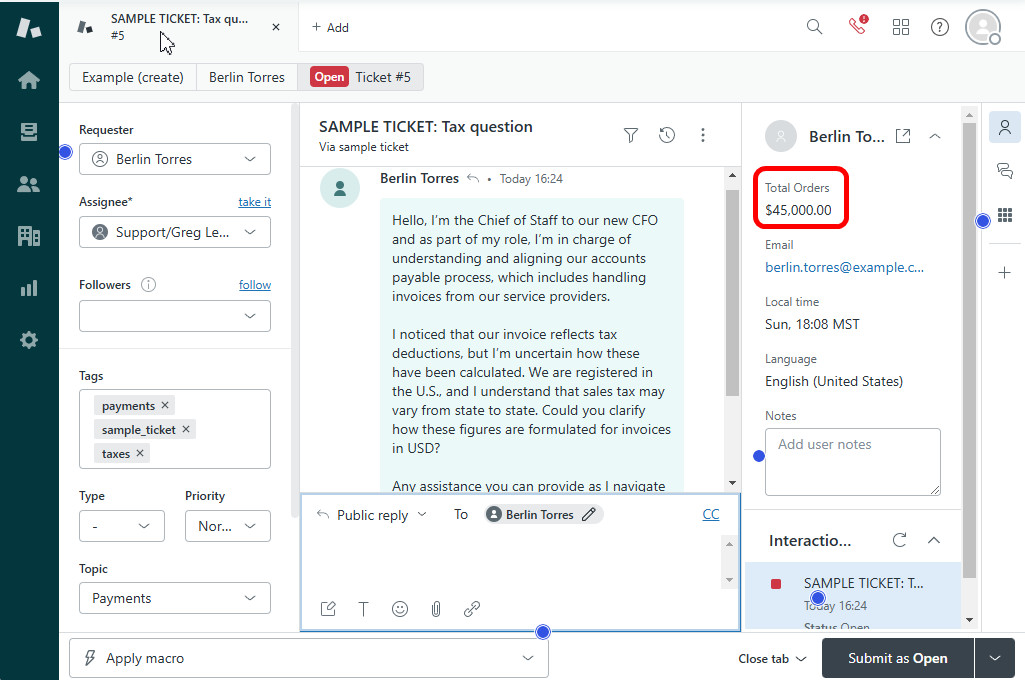The height and width of the screenshot is (680, 1025).
Task: Open the Conversations panel on the right rail
Action: (1004, 173)
